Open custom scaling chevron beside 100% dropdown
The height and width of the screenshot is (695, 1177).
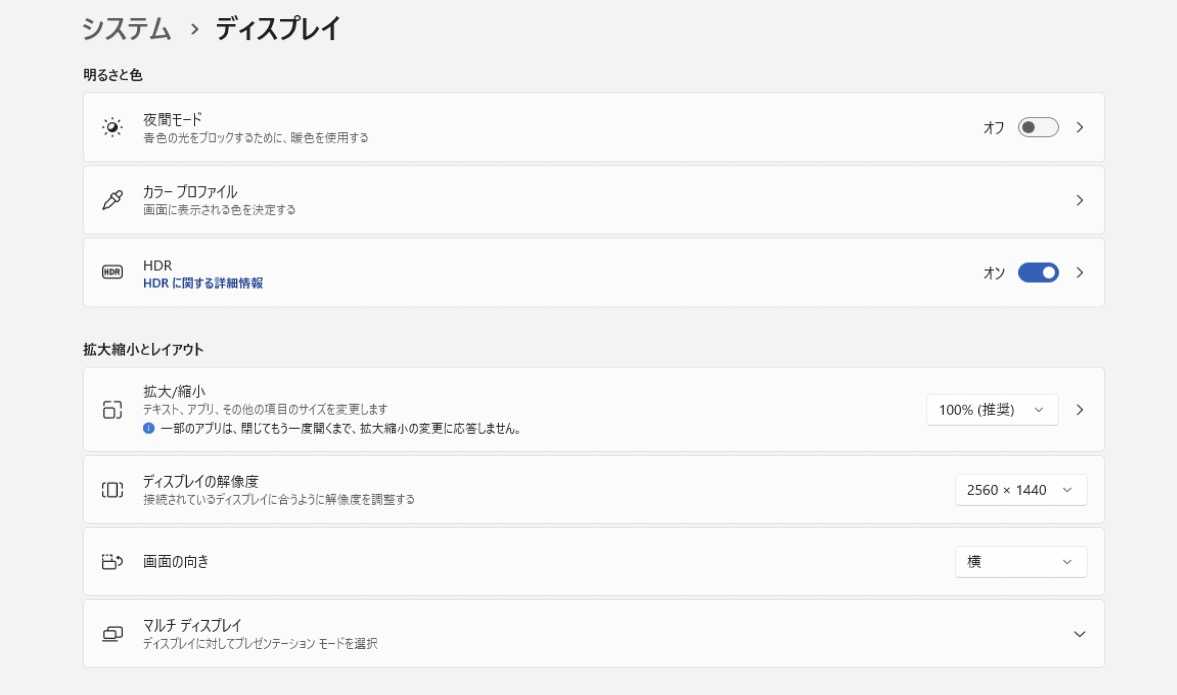(x=1079, y=410)
